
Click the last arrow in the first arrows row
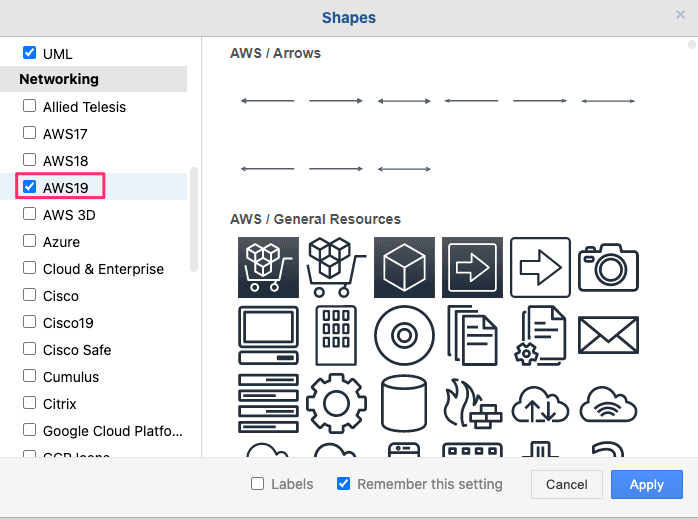608,101
